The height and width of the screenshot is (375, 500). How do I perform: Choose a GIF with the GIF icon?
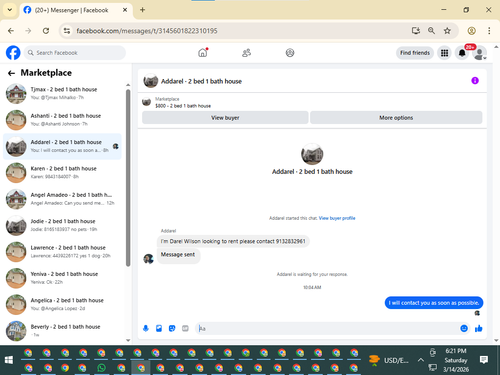185,328
